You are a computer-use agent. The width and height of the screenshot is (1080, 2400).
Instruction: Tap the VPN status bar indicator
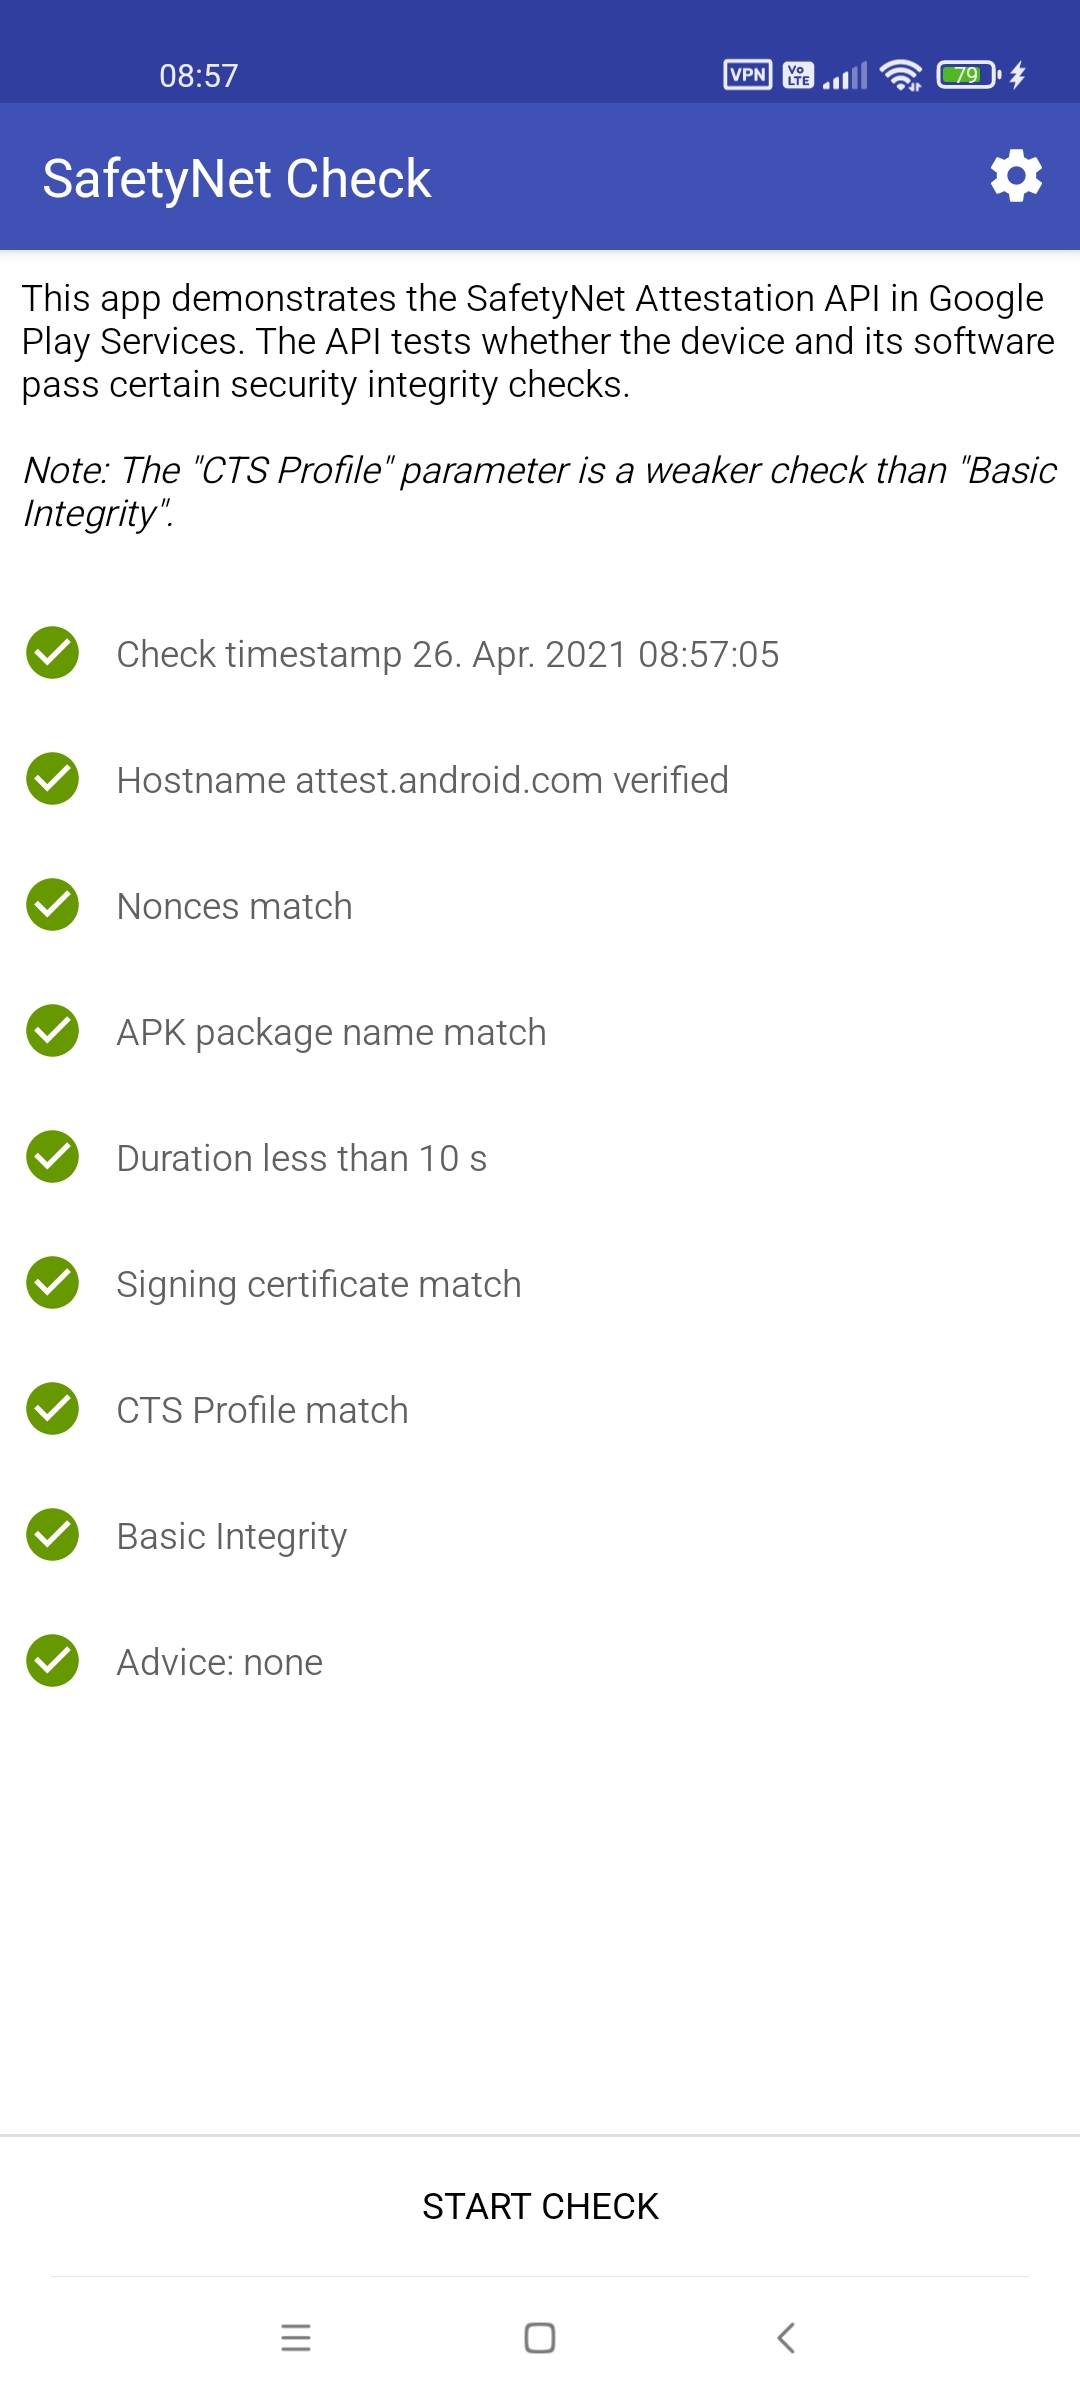748,75
